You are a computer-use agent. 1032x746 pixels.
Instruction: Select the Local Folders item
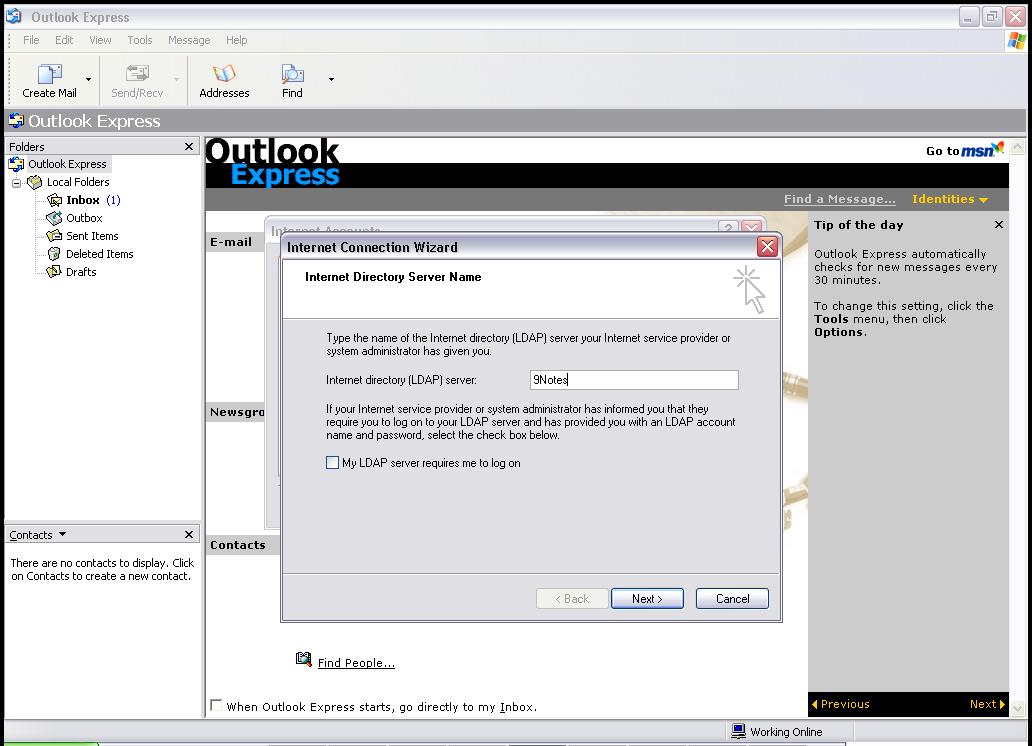click(78, 182)
